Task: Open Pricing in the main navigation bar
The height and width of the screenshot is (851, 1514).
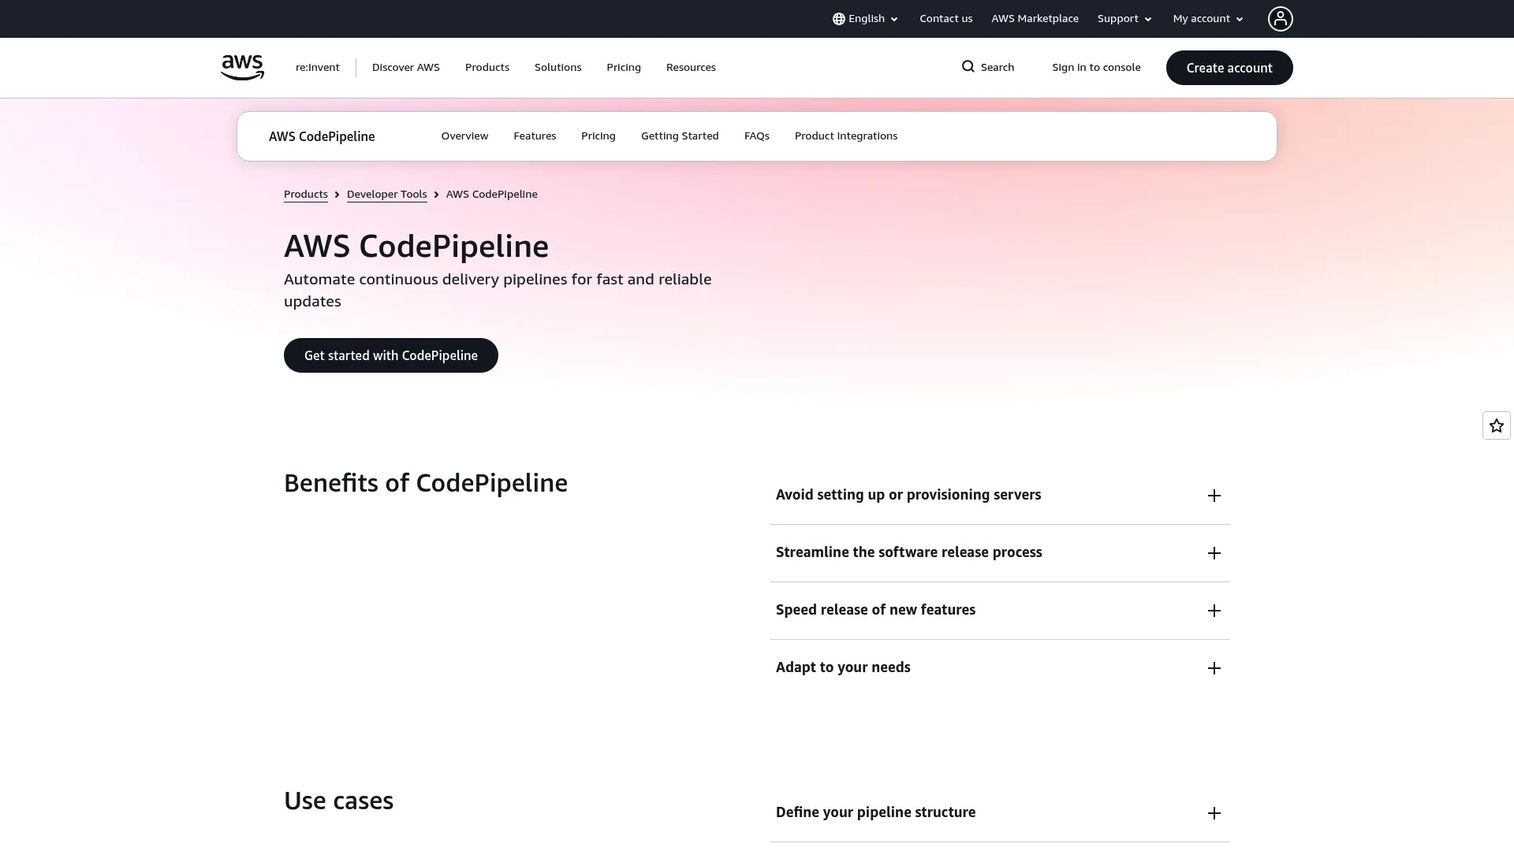Action: point(623,68)
